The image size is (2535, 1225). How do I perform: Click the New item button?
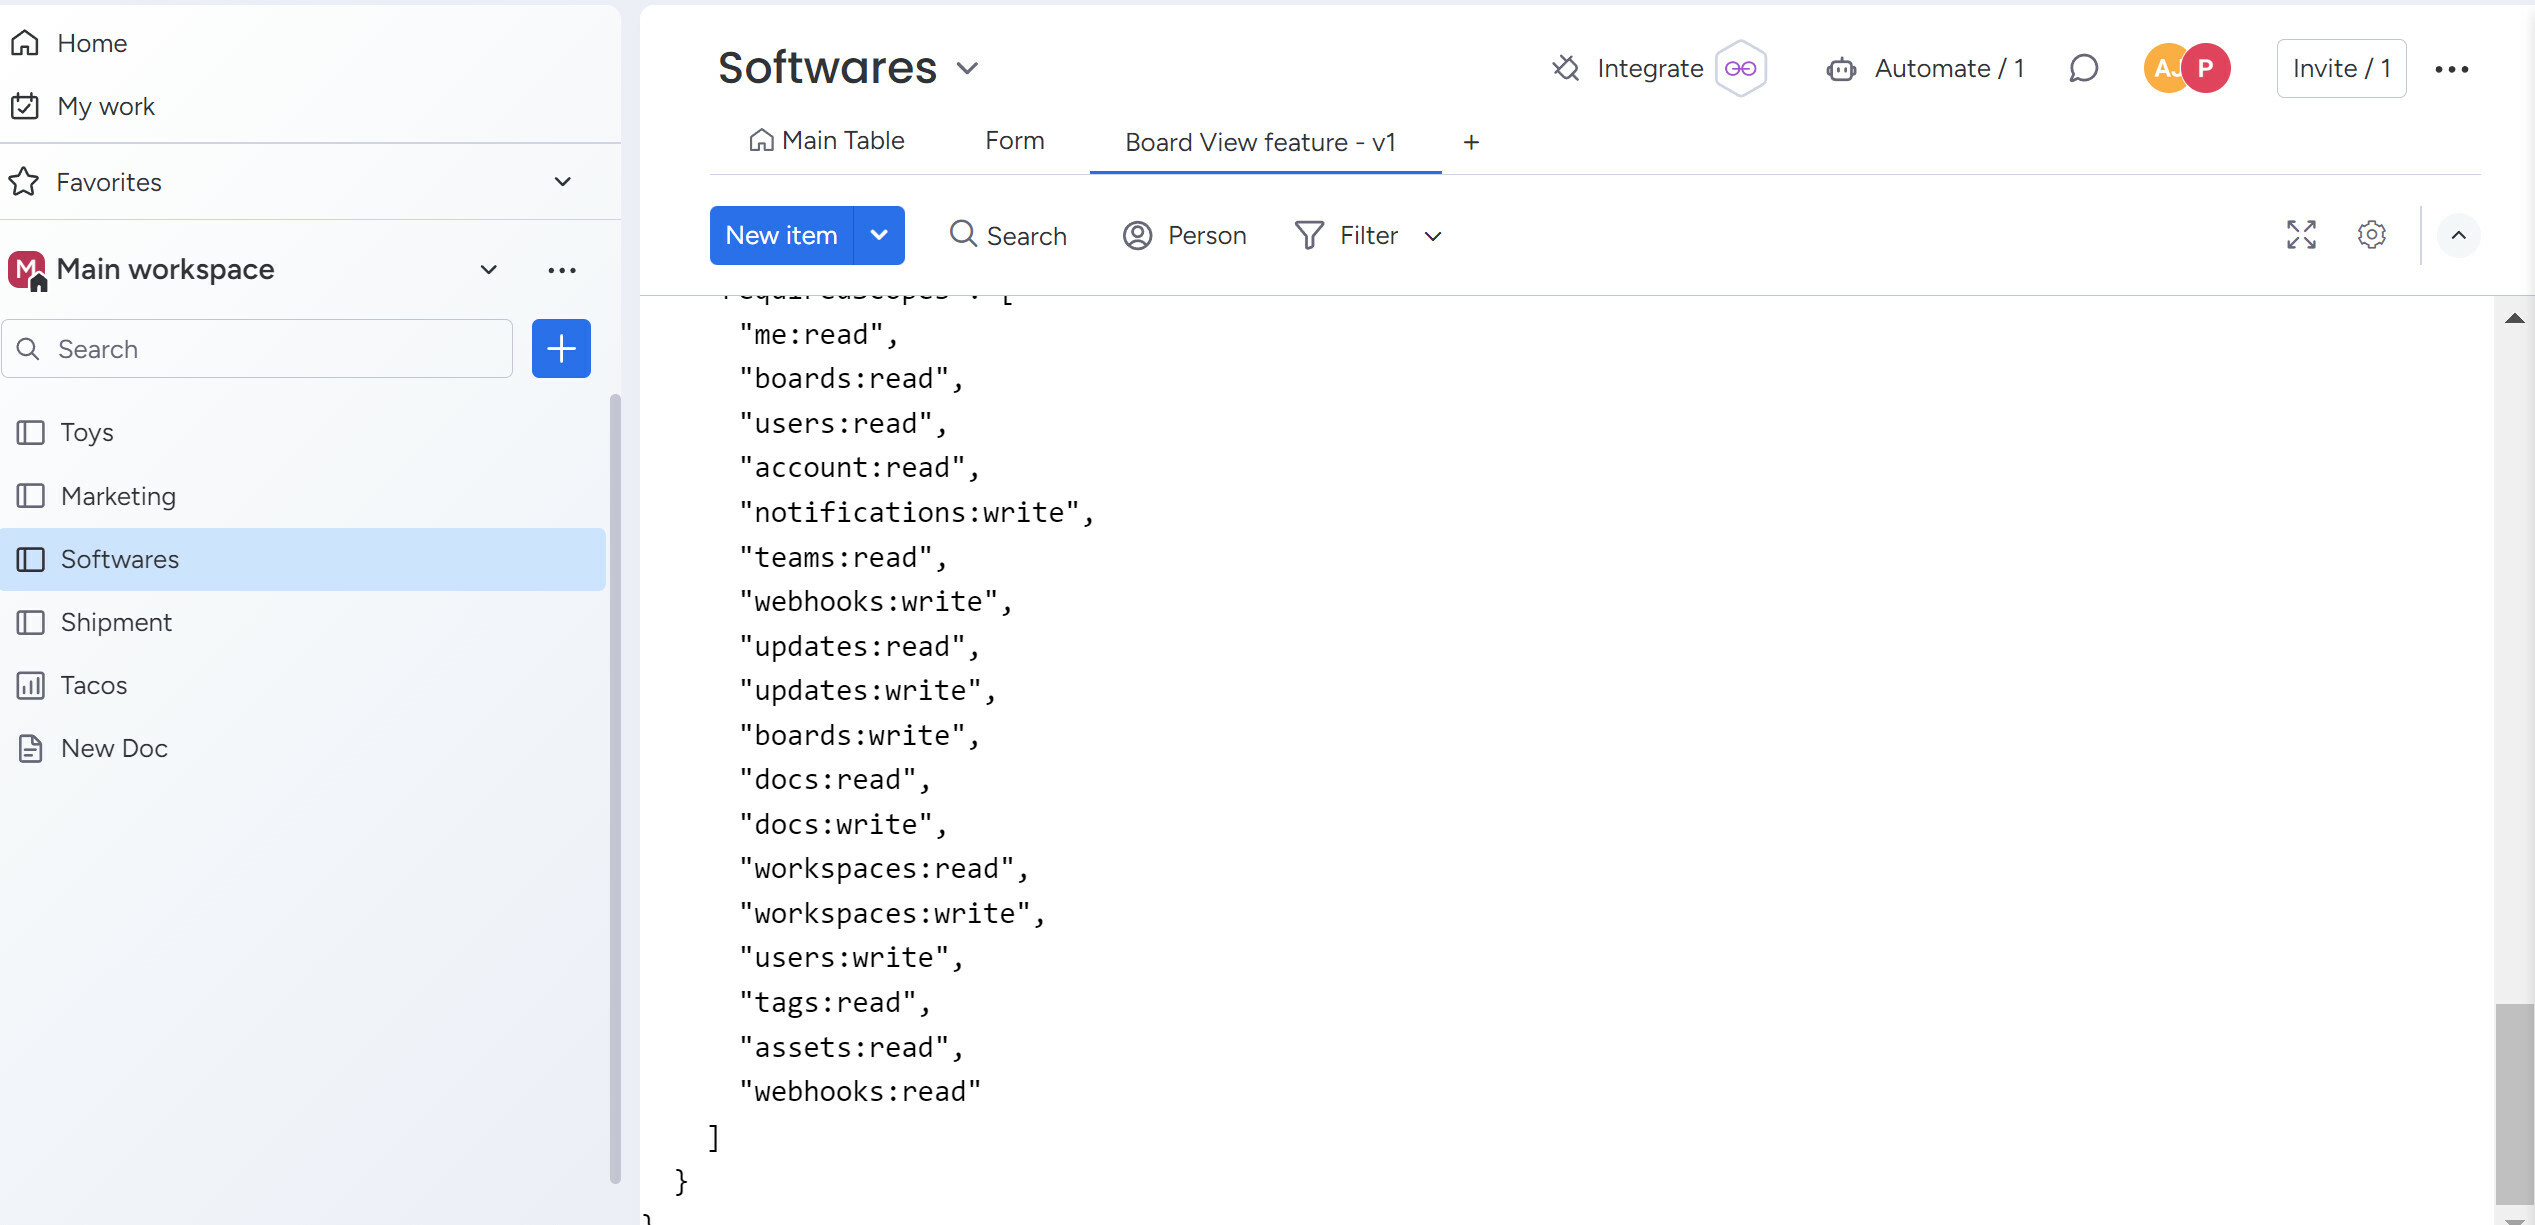click(781, 235)
